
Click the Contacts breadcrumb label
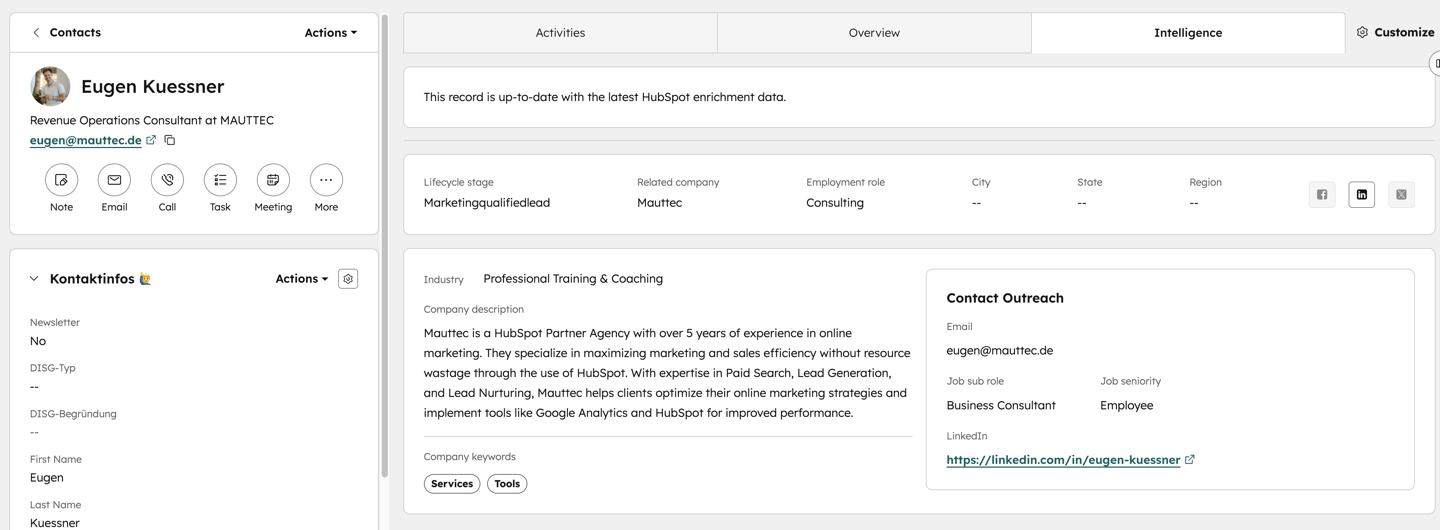[x=75, y=33]
